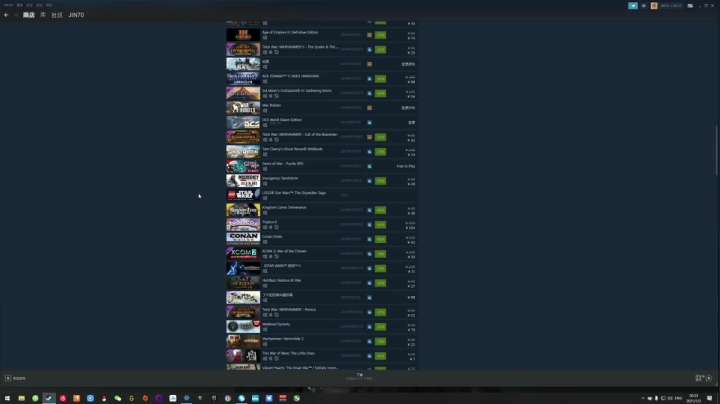720x404 pixels.
Task: Click the discount badge for Age of Empires III
Action: [x=380, y=35]
